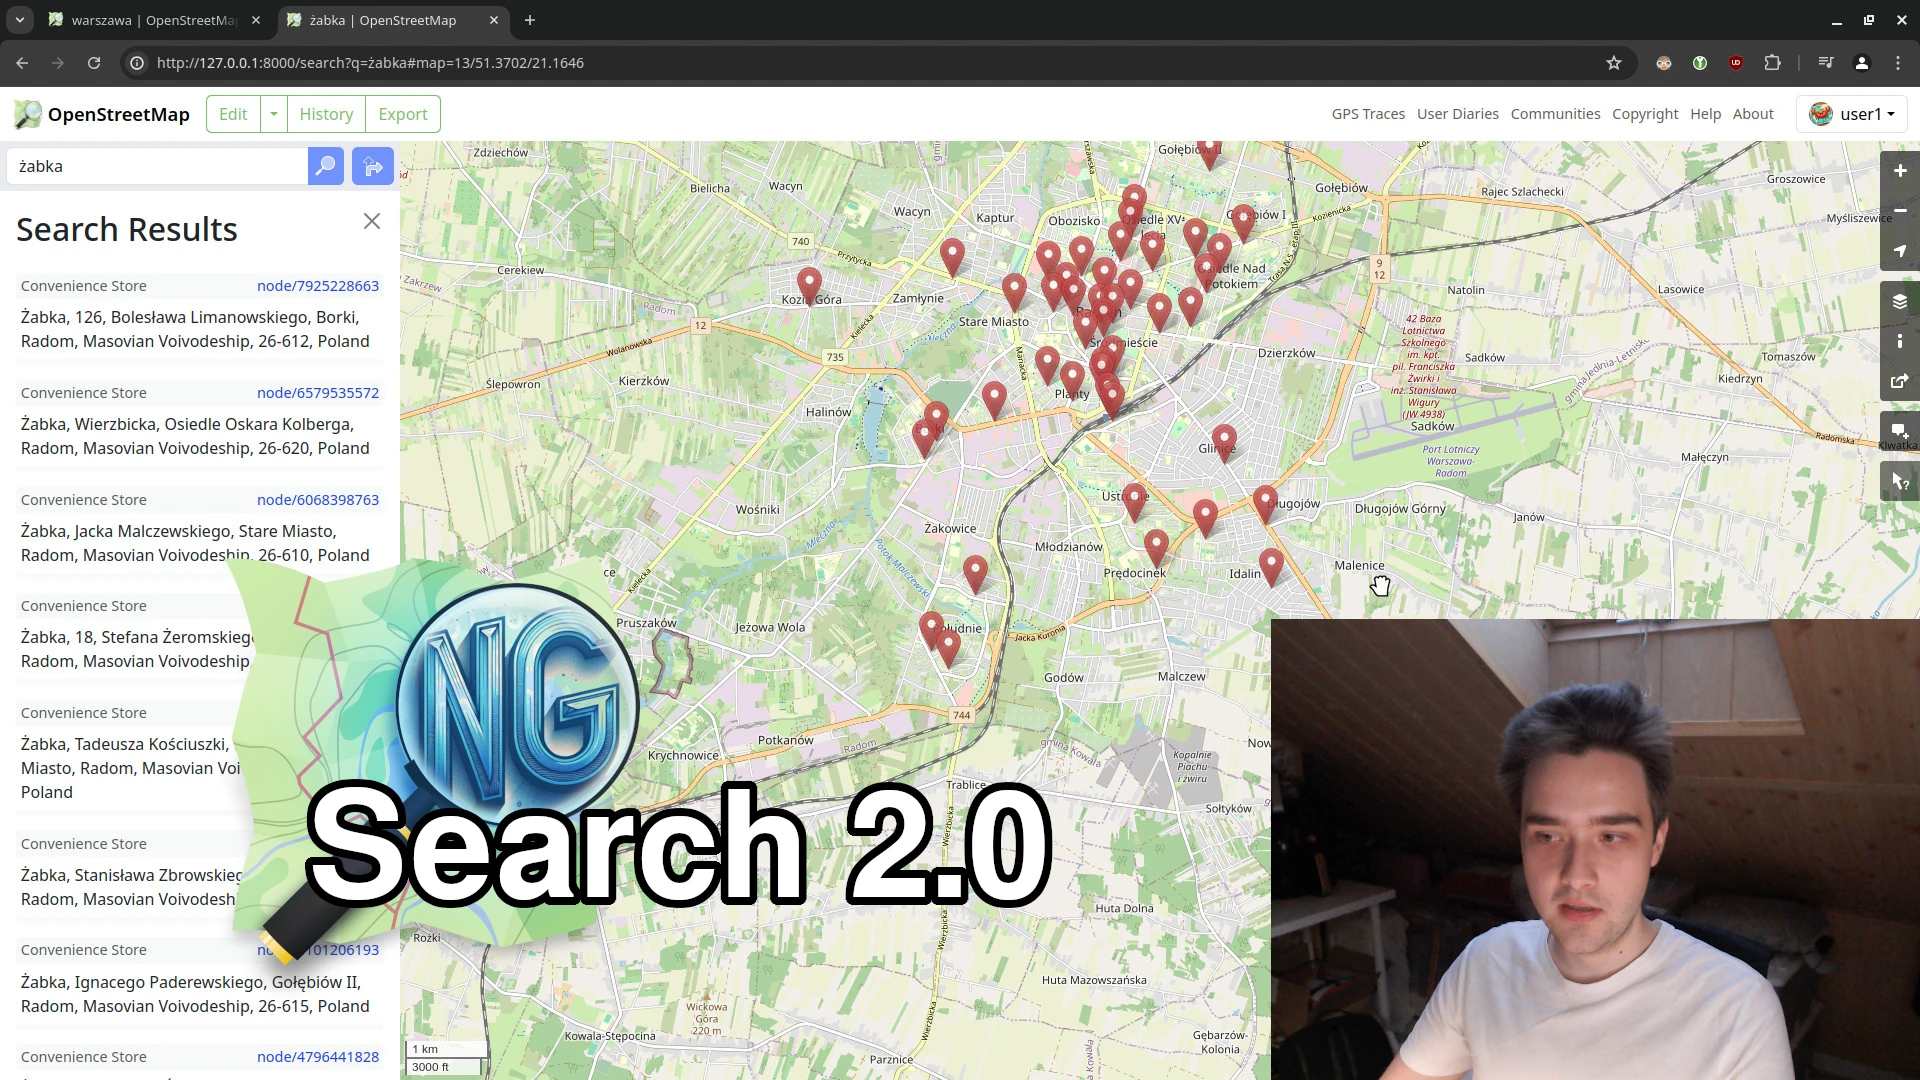Open the History tab
The width and height of the screenshot is (1920, 1080).
point(326,114)
